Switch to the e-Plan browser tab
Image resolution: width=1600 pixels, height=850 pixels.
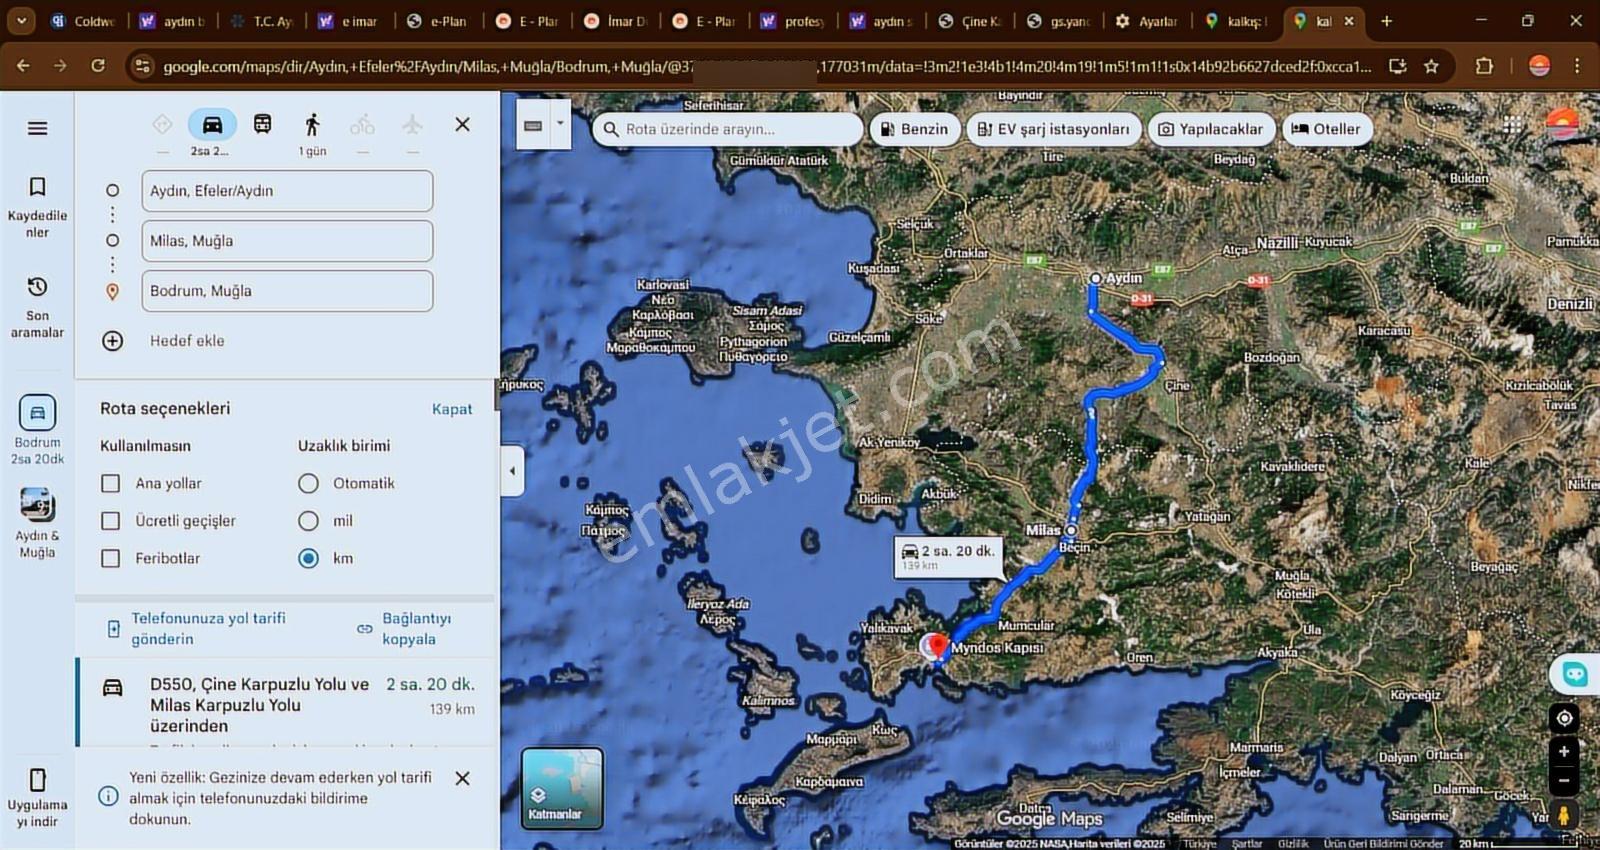438,21
